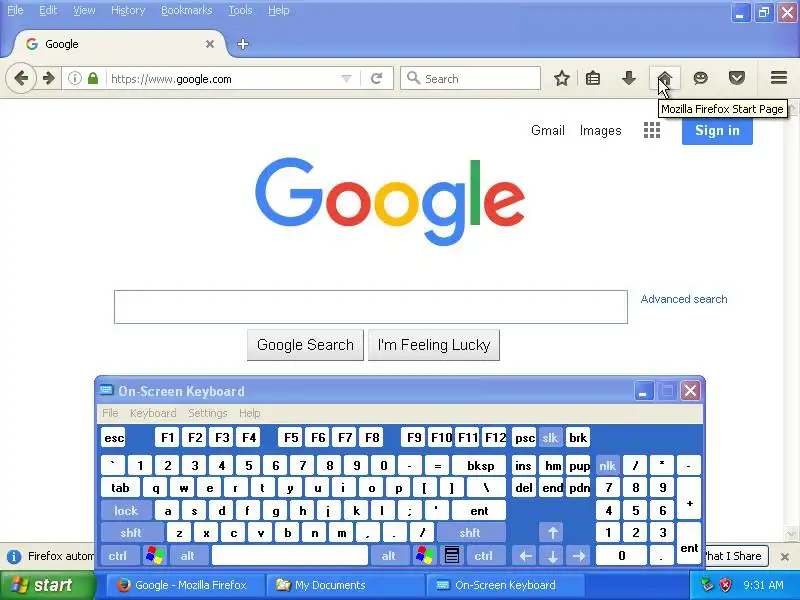Toggle the right ctrl key
Viewport: 800px width, 600px height.
coord(484,556)
